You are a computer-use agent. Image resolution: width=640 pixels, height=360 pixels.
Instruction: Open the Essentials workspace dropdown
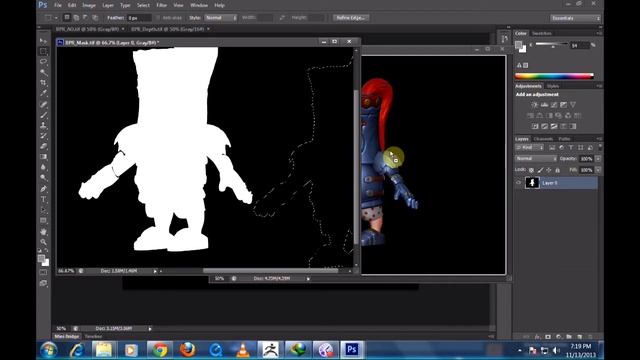tap(575, 18)
